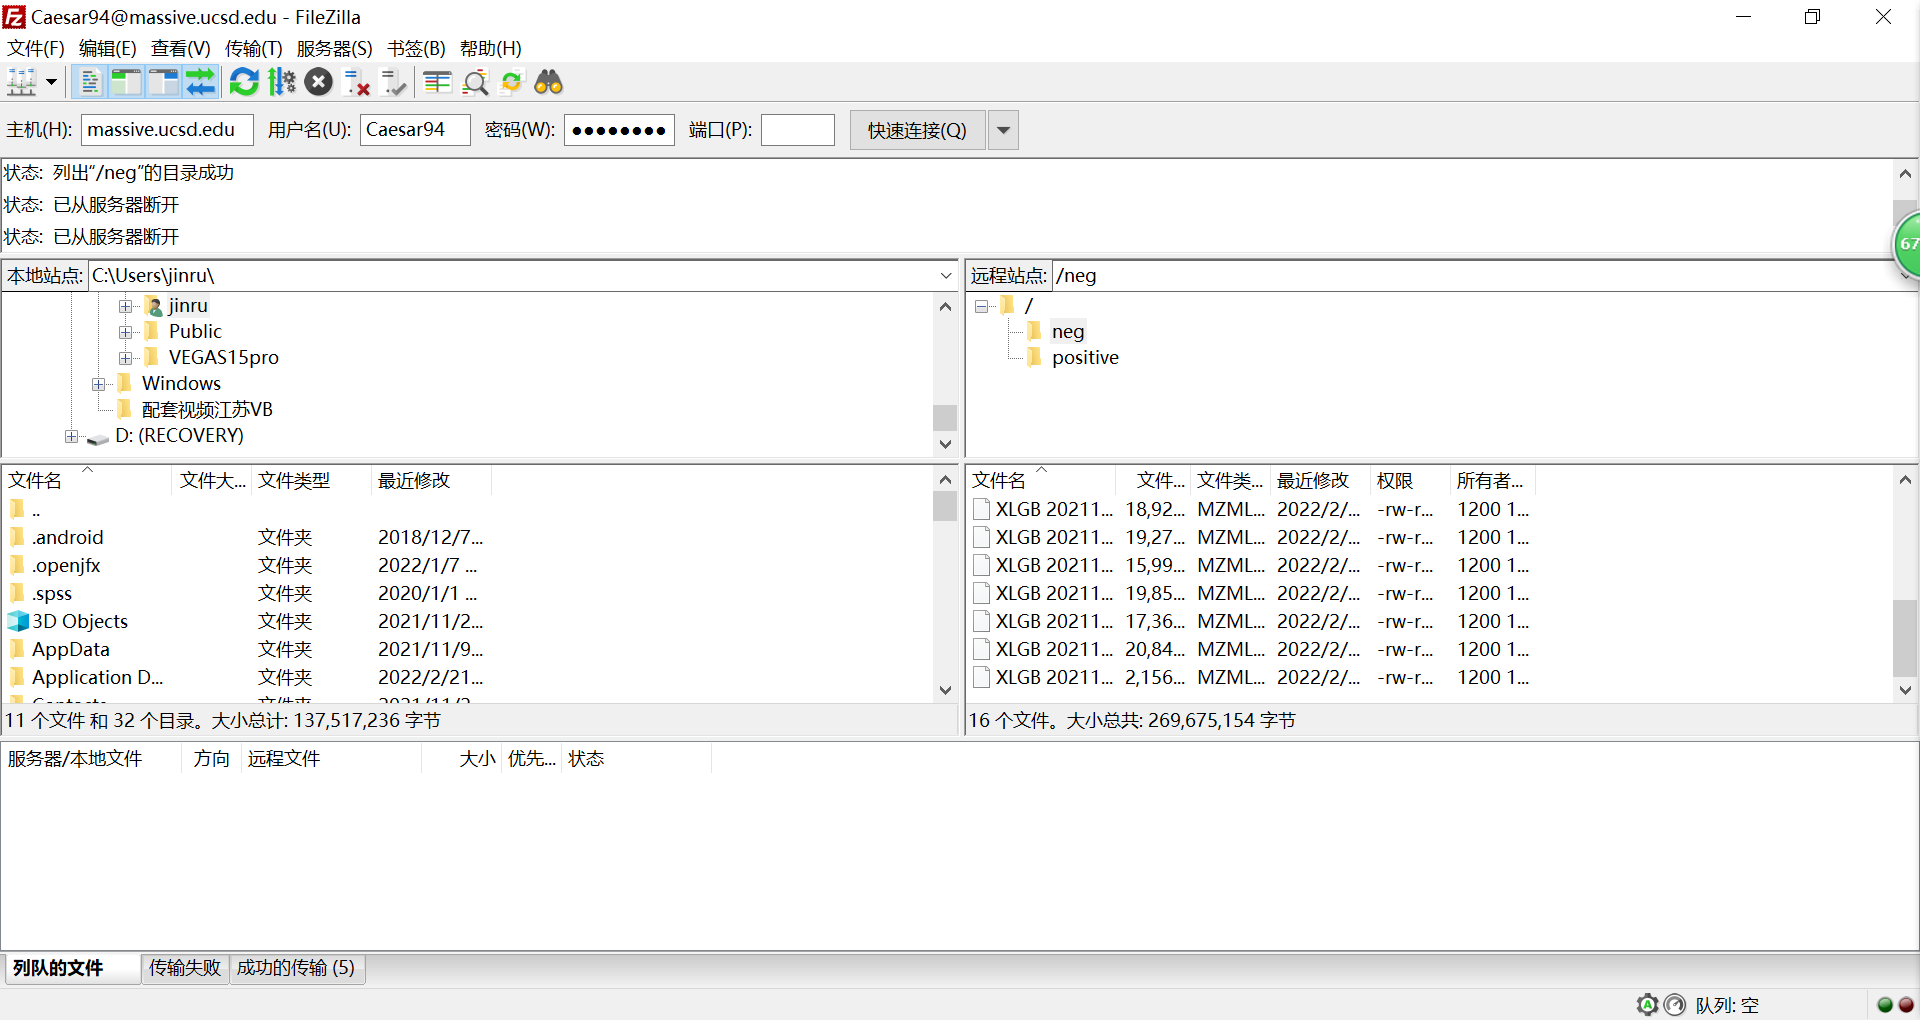Screen dimensions: 1920x1020
Task: Click the host input field
Action: point(167,130)
